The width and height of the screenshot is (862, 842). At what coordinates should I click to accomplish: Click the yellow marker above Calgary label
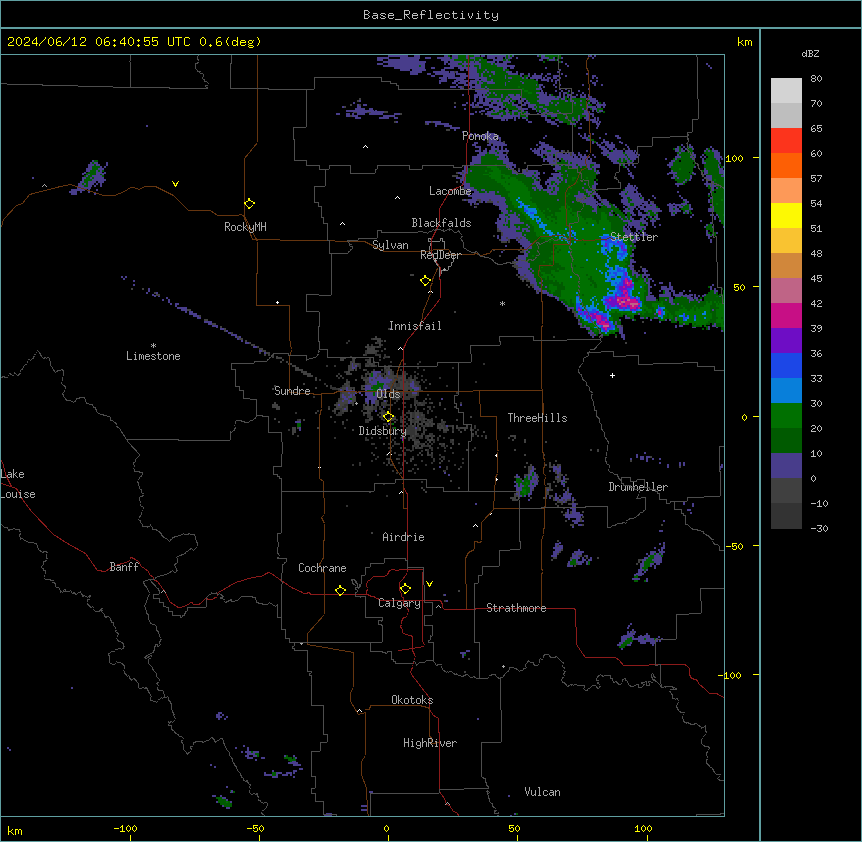(405, 589)
